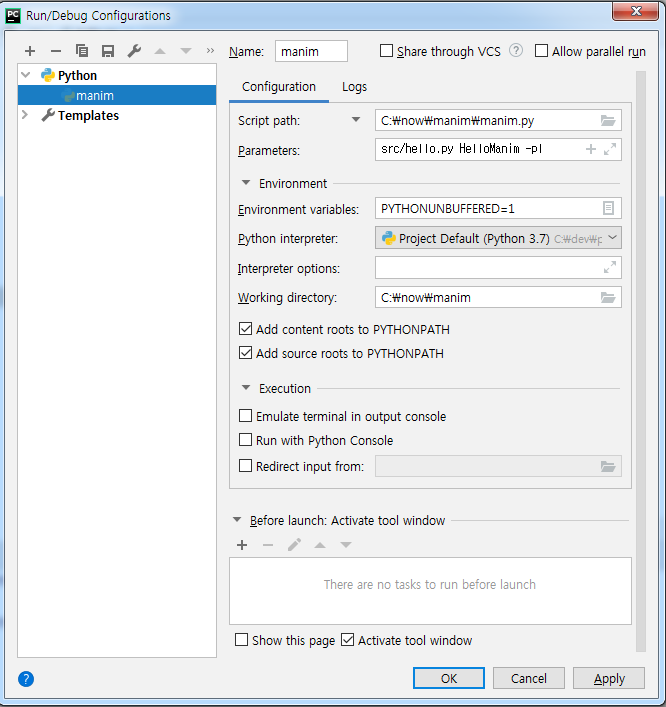Image resolution: width=666 pixels, height=707 pixels.
Task: Uncheck Add source roots to PYTHONPATH
Action: [x=245, y=353]
